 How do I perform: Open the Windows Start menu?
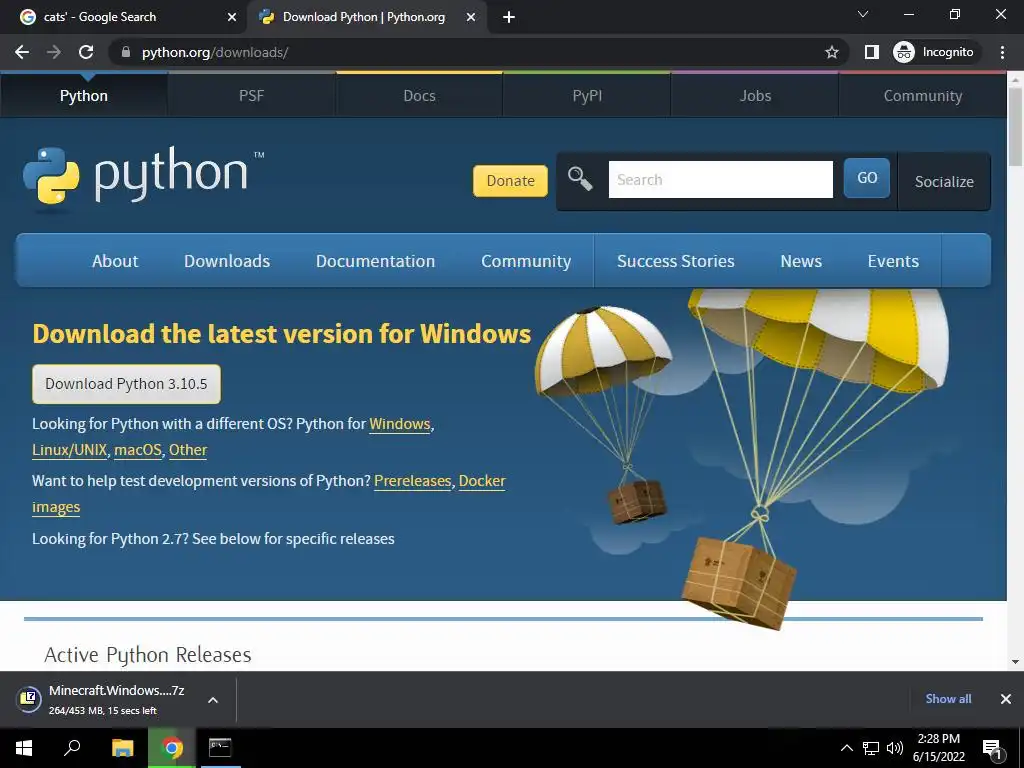pyautogui.click(x=24, y=748)
